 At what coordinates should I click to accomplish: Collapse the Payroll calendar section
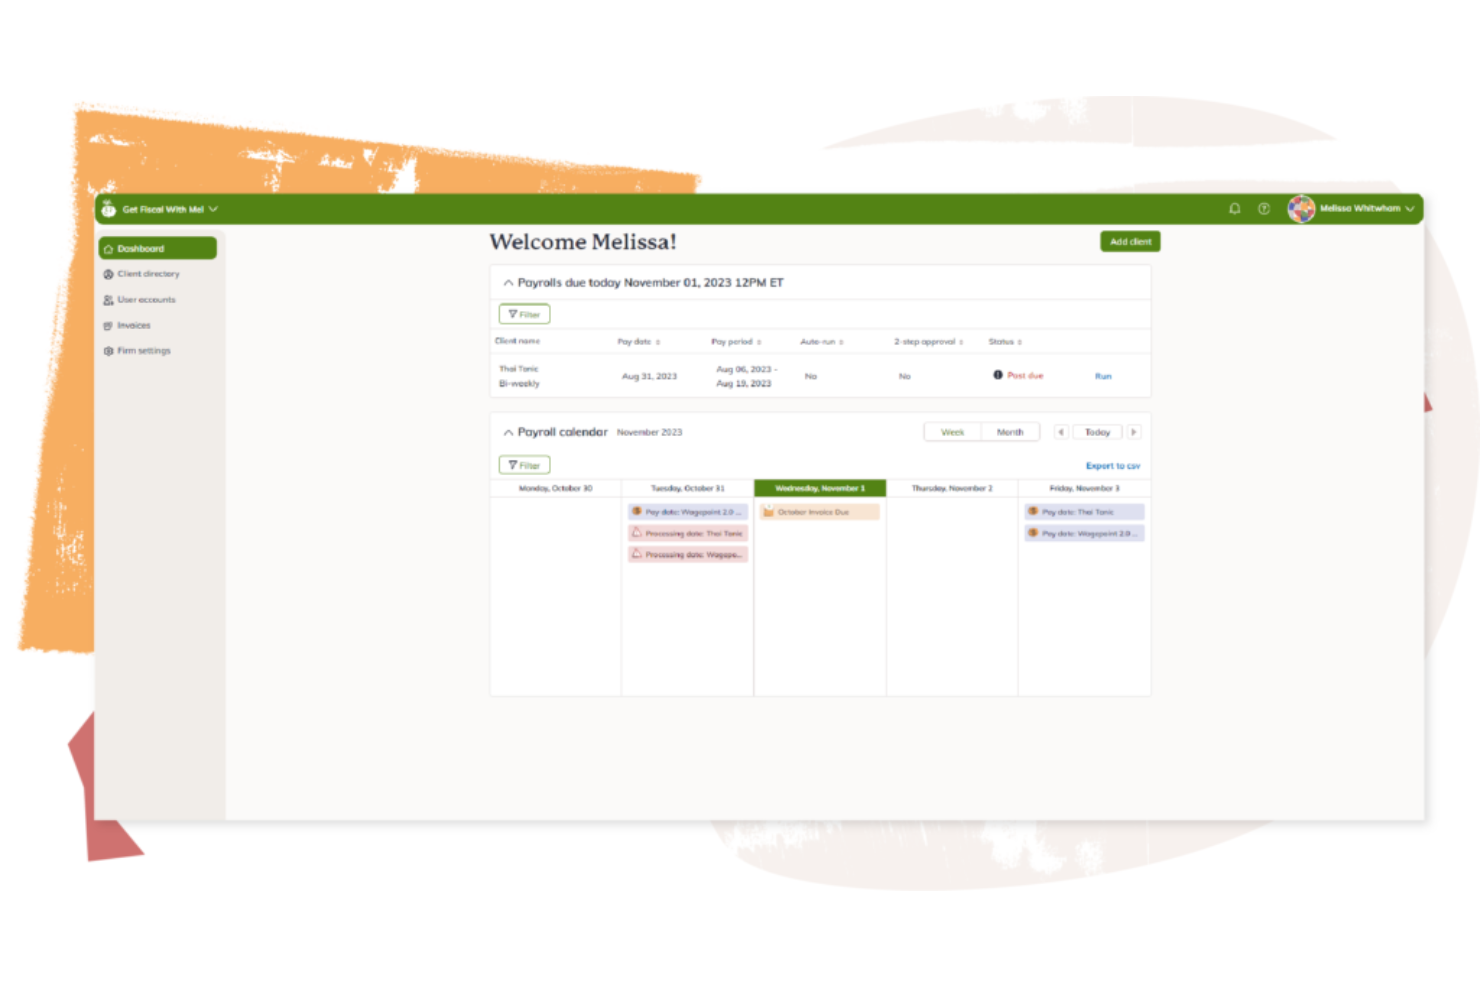coord(508,432)
